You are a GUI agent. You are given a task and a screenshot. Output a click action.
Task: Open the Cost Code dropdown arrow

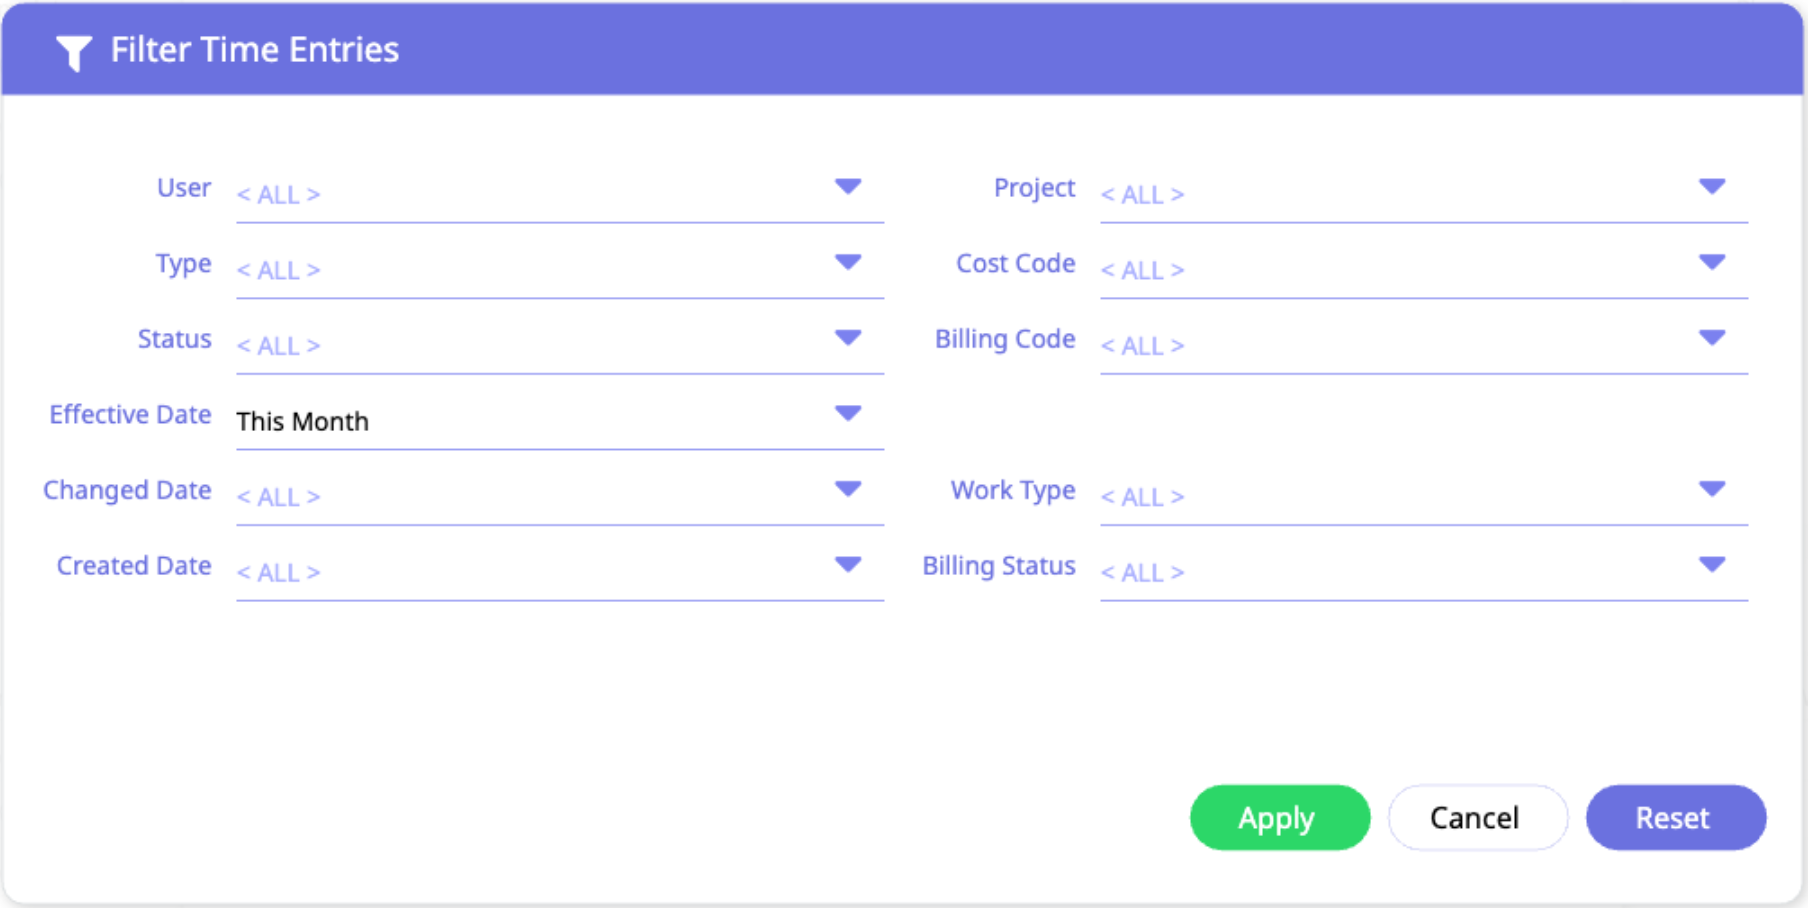pos(1712,262)
